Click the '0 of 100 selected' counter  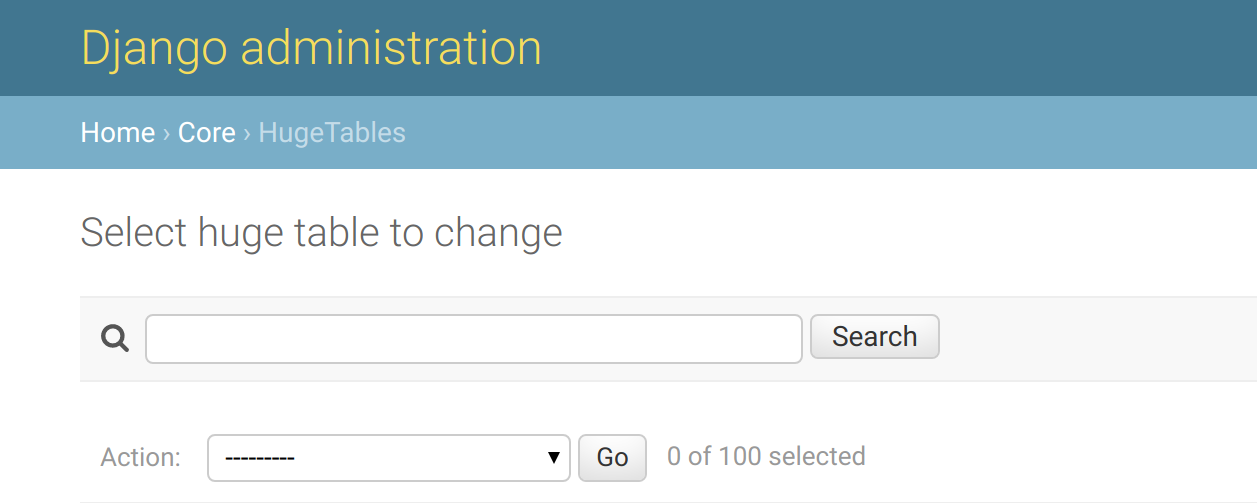click(x=766, y=457)
